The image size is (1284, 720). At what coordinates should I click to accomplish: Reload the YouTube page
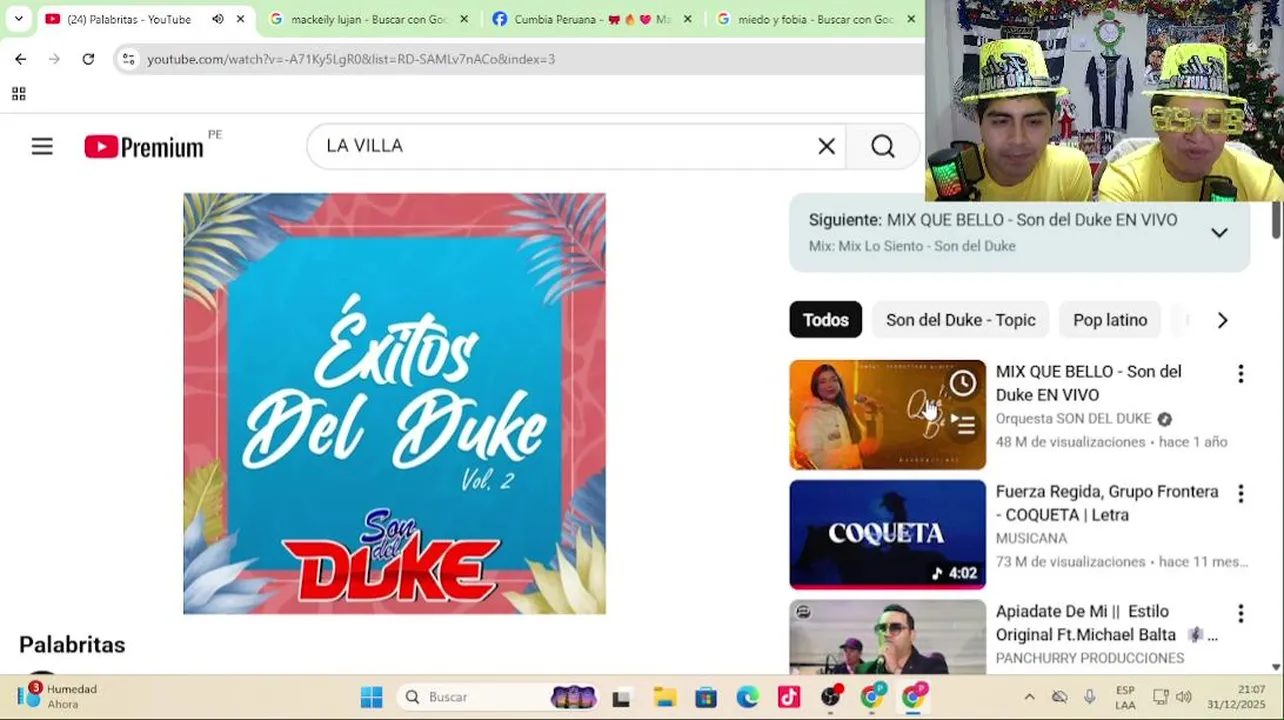[88, 59]
